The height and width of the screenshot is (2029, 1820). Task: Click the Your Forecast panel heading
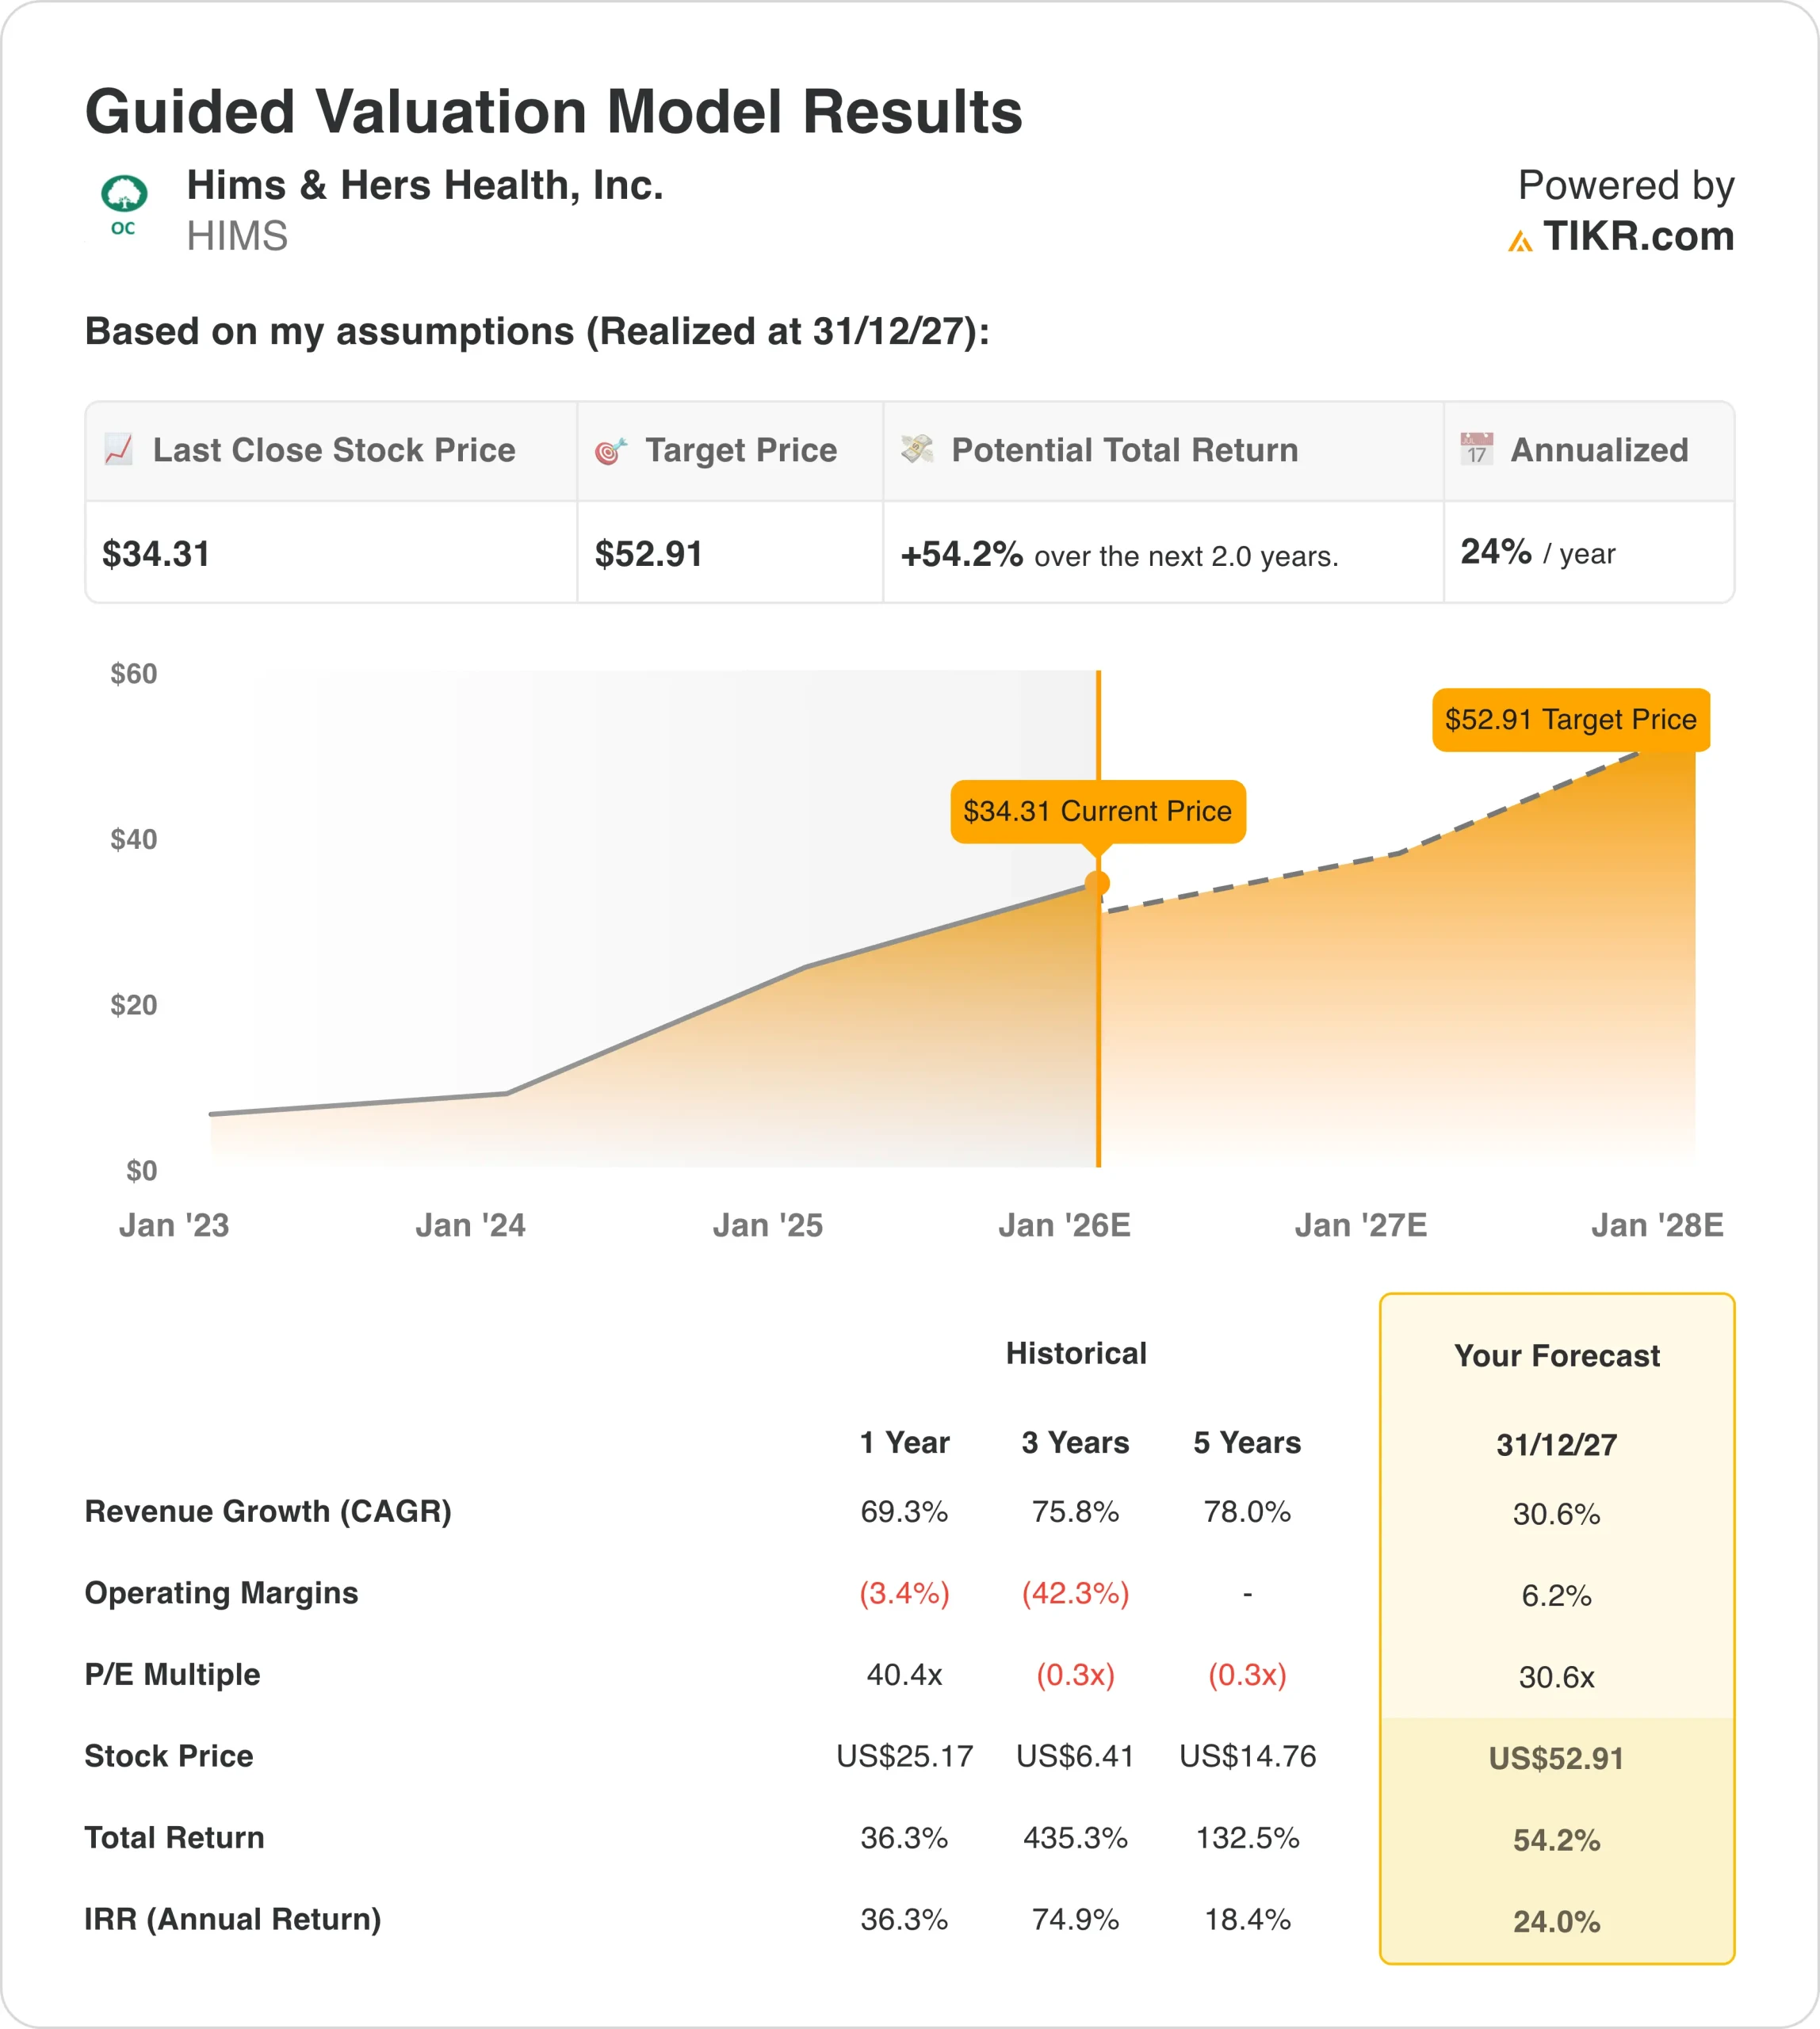point(1556,1355)
